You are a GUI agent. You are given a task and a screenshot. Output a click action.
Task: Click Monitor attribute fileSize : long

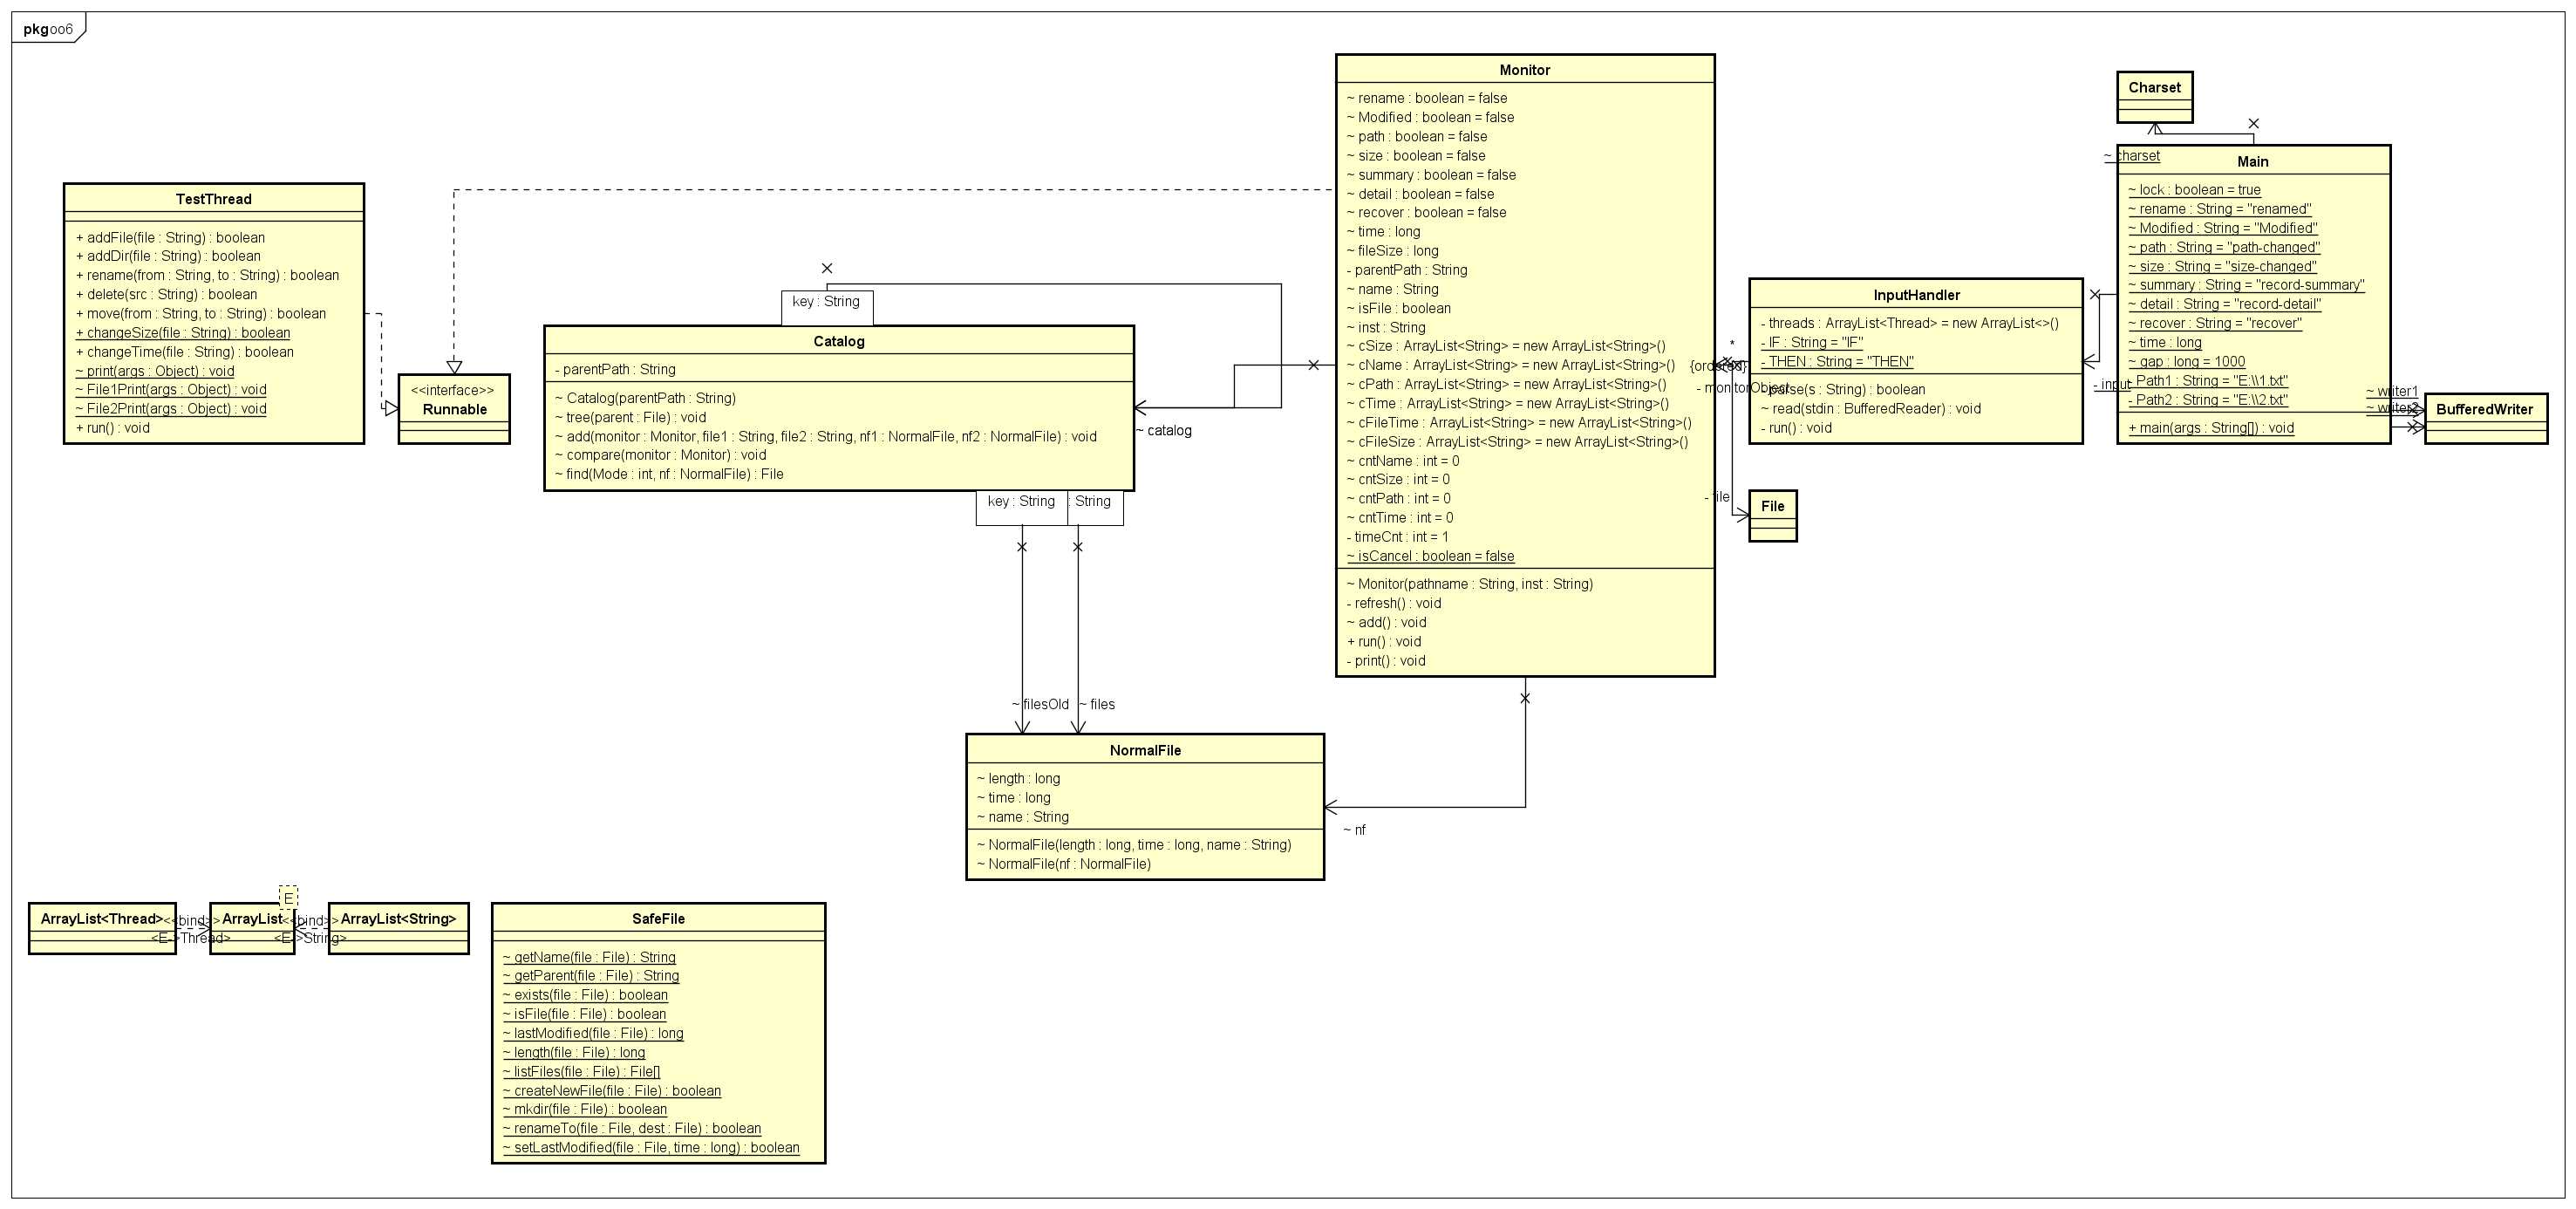coord(1392,251)
